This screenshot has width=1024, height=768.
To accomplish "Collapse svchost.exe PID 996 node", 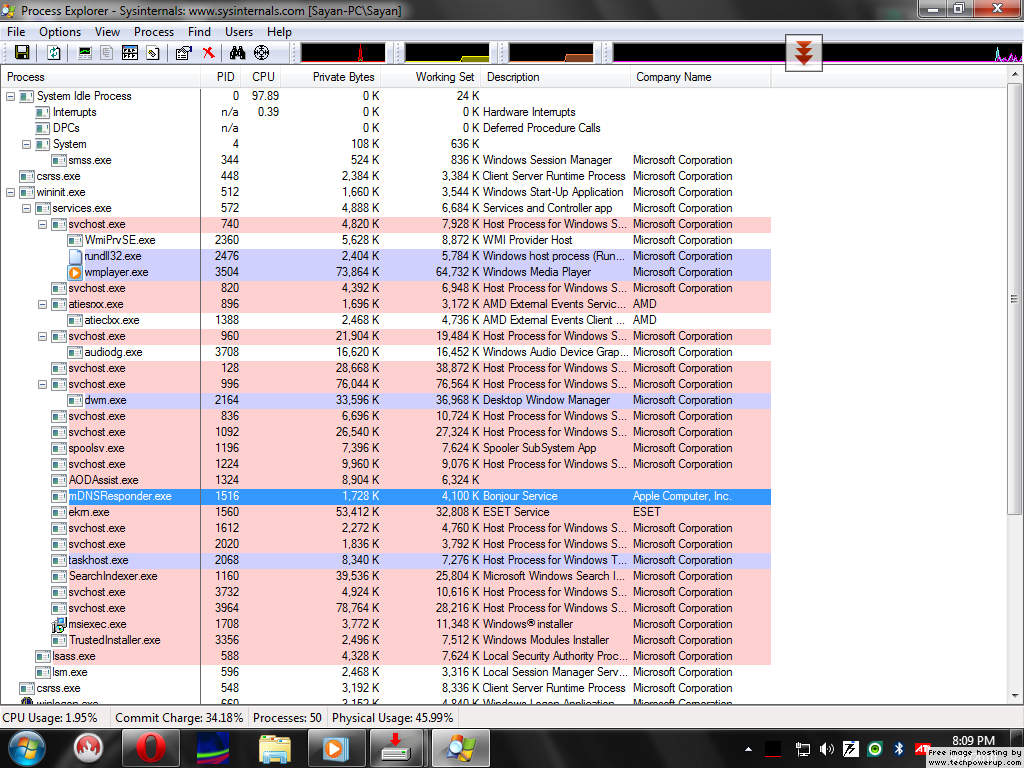I will 42,384.
